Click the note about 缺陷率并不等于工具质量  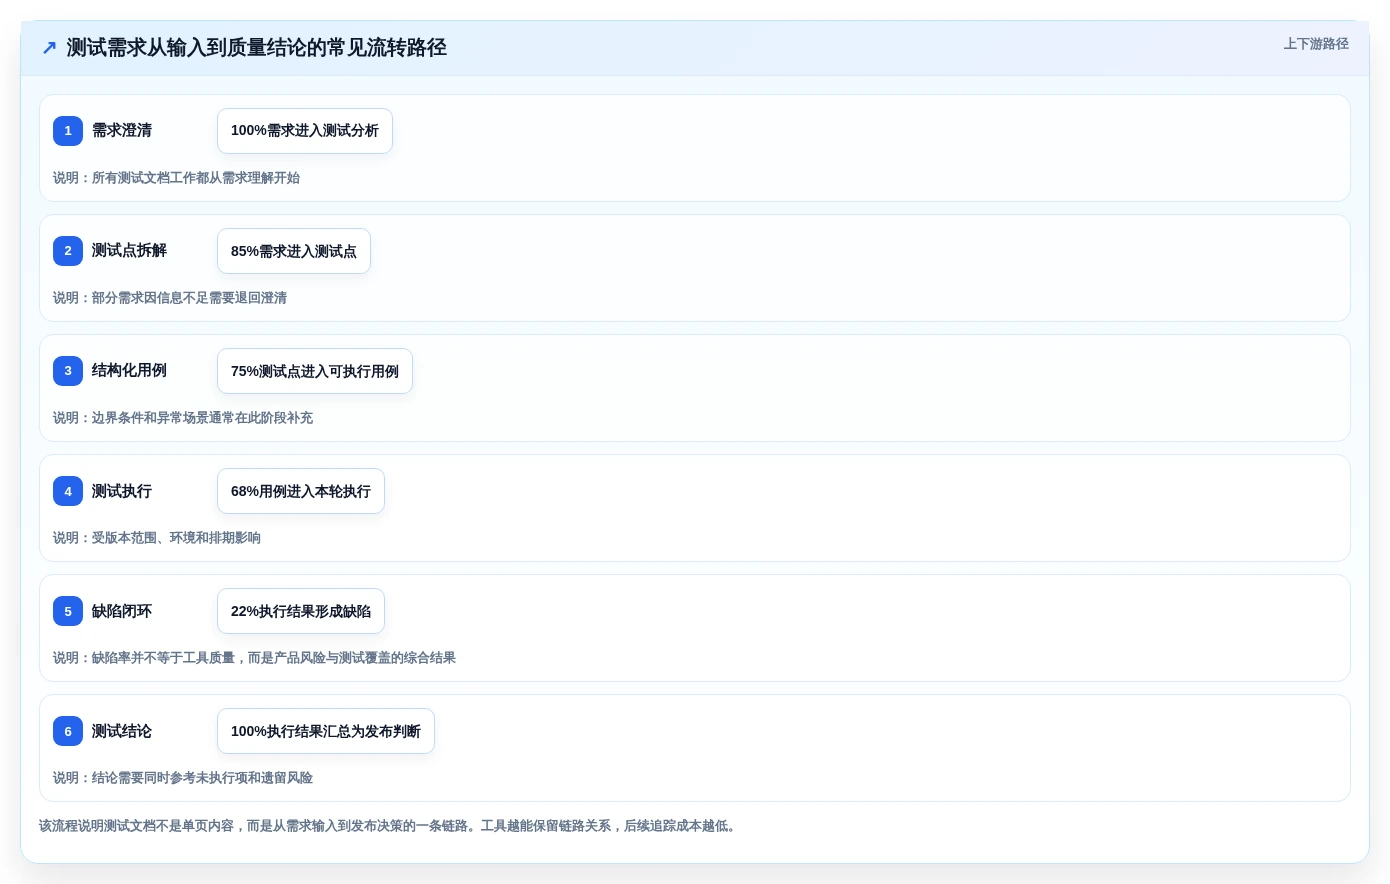[254, 658]
